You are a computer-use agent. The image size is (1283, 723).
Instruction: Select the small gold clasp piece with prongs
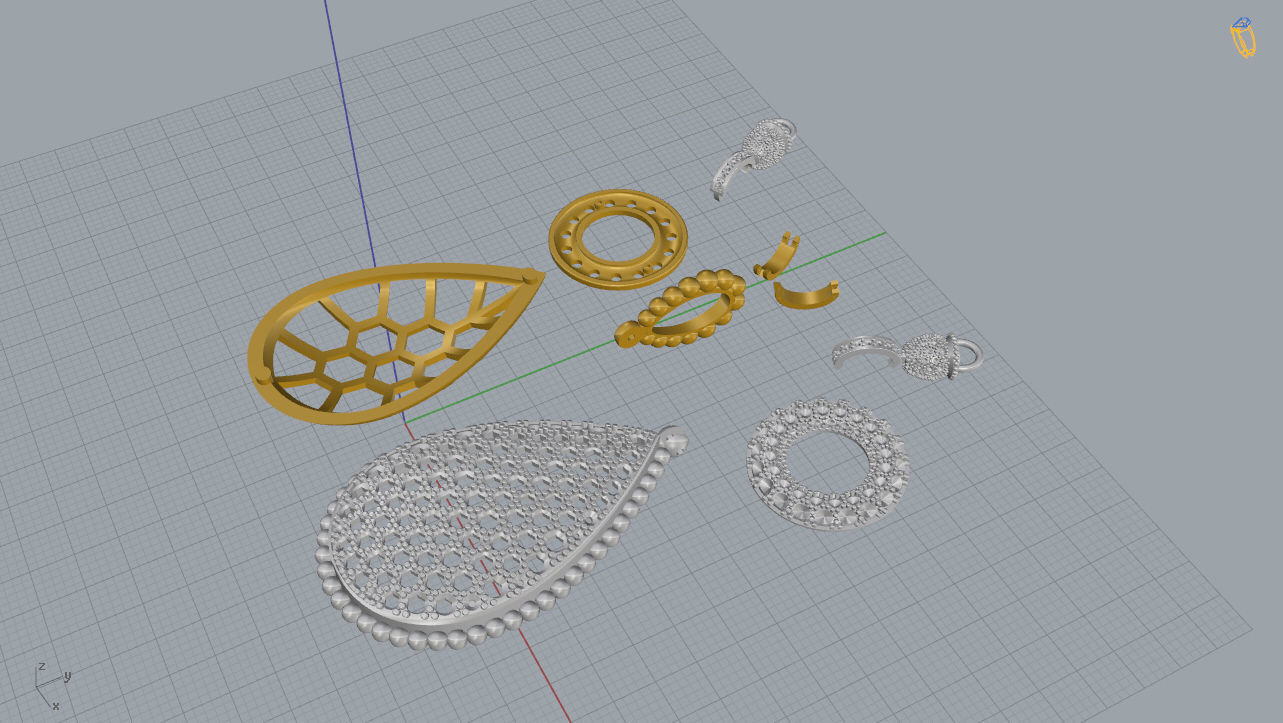[x=777, y=255]
